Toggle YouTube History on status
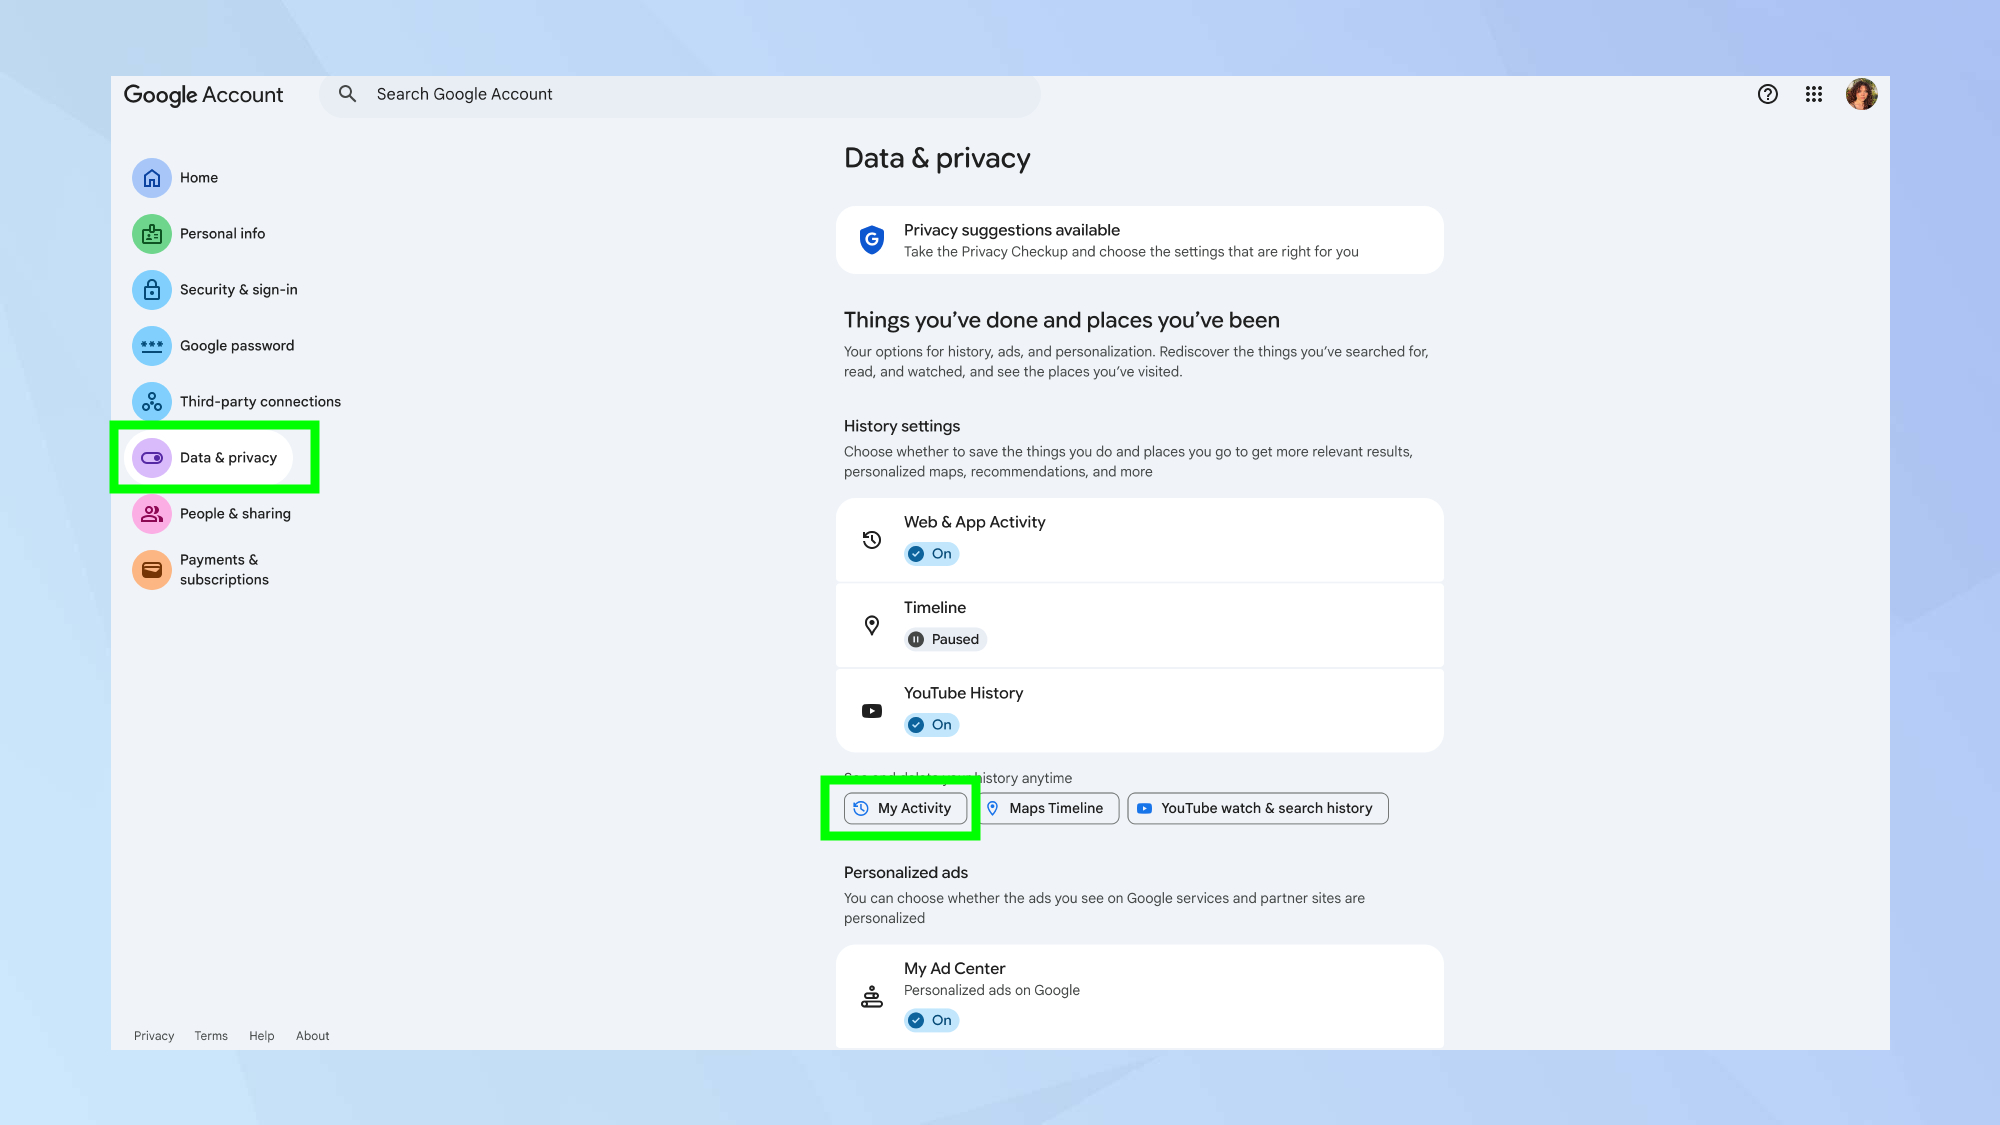This screenshot has height=1125, width=2000. point(931,724)
